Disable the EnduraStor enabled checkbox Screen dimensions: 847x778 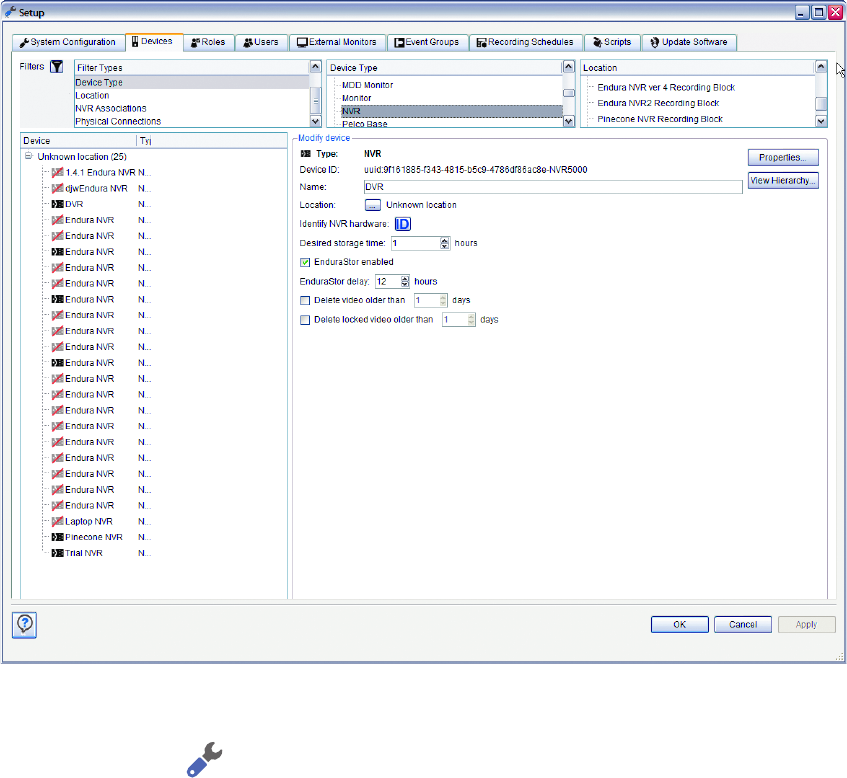click(306, 262)
